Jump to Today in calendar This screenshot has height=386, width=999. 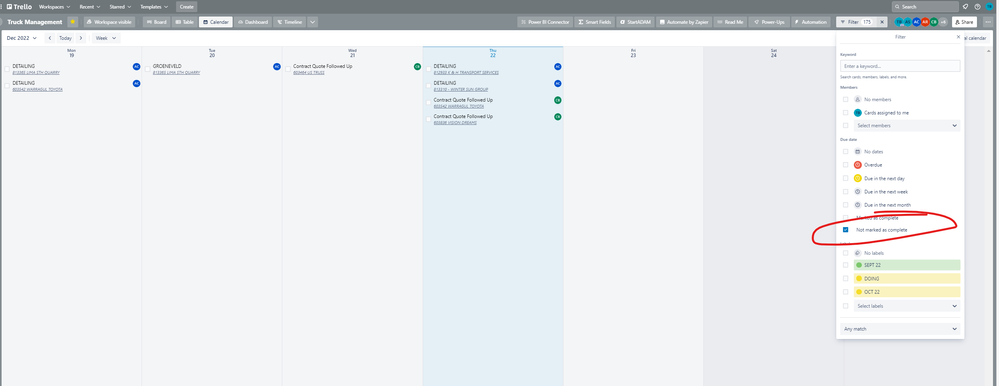click(x=66, y=38)
